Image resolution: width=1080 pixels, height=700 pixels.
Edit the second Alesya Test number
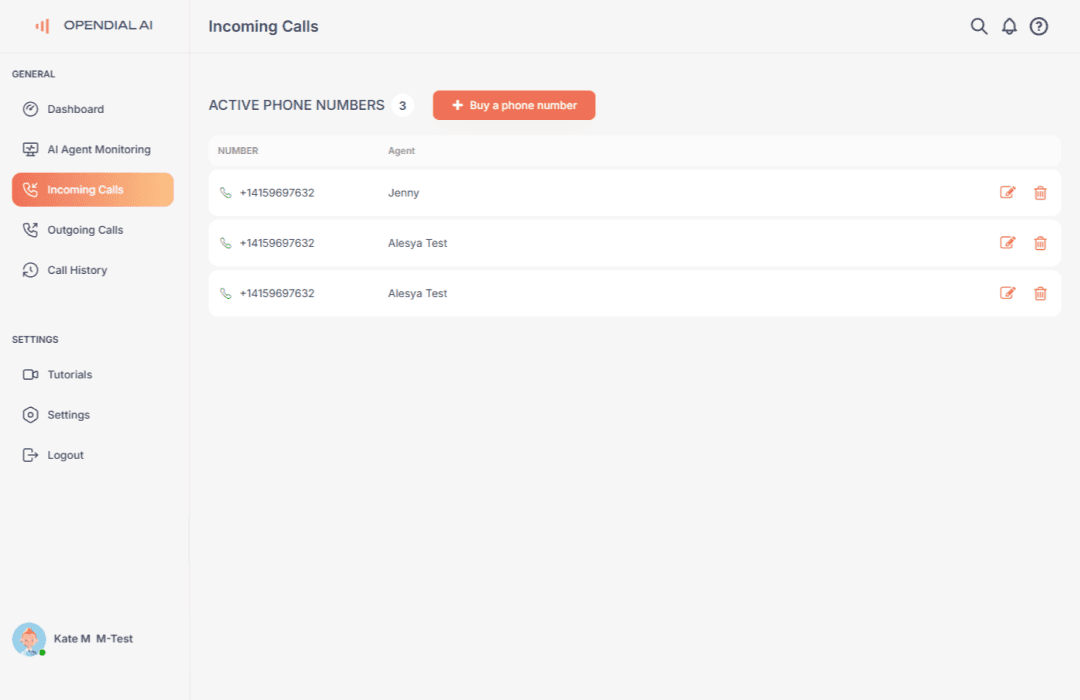(x=1008, y=242)
